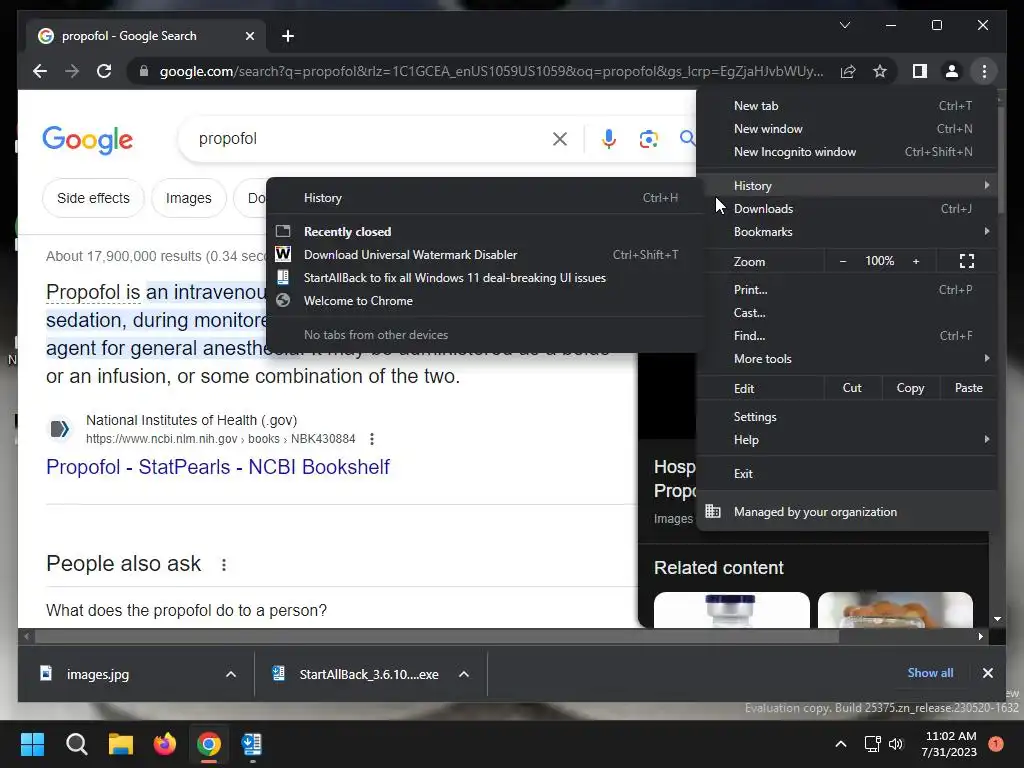Open StartAllBack exe download options chevron
Screen dimensions: 1024x768
coord(464,674)
